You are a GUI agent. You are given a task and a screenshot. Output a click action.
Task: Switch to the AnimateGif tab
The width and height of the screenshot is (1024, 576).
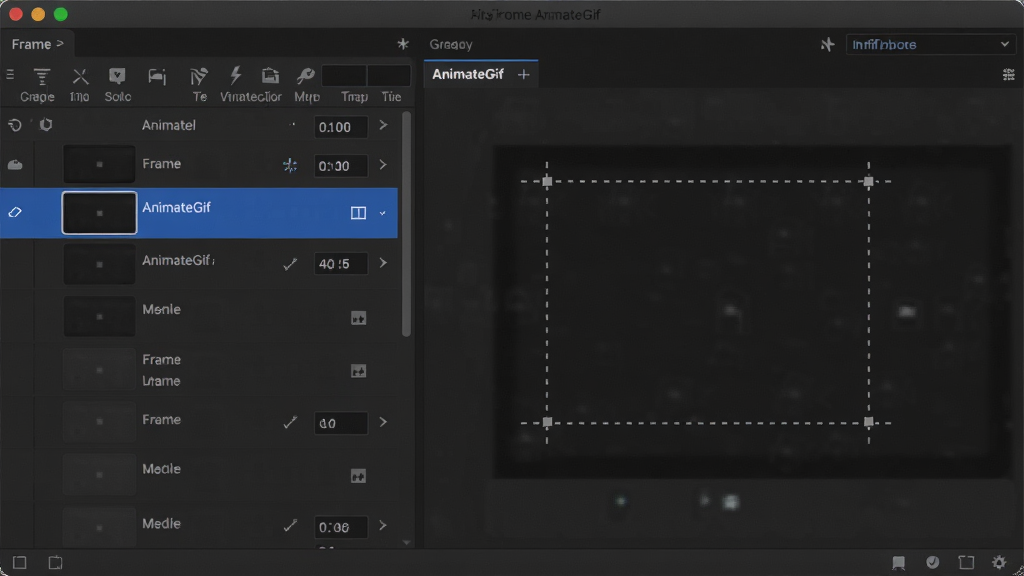coord(468,74)
